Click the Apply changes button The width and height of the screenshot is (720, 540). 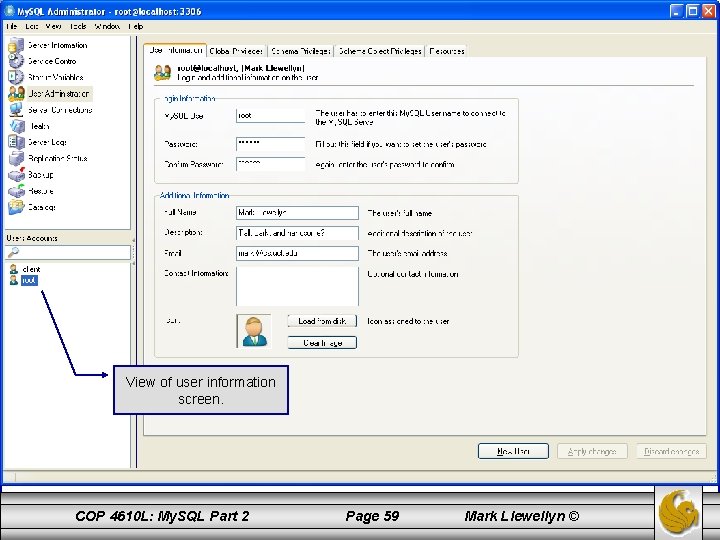pyautogui.click(x=592, y=451)
